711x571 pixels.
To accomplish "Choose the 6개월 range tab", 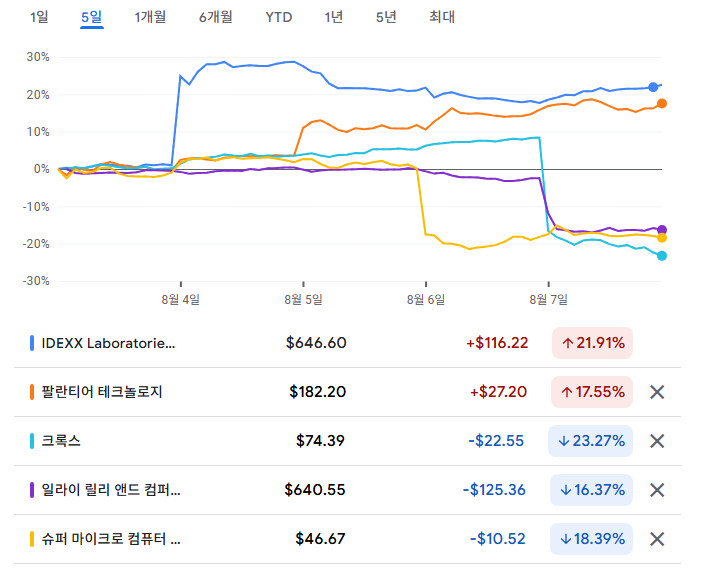I will (215, 17).
